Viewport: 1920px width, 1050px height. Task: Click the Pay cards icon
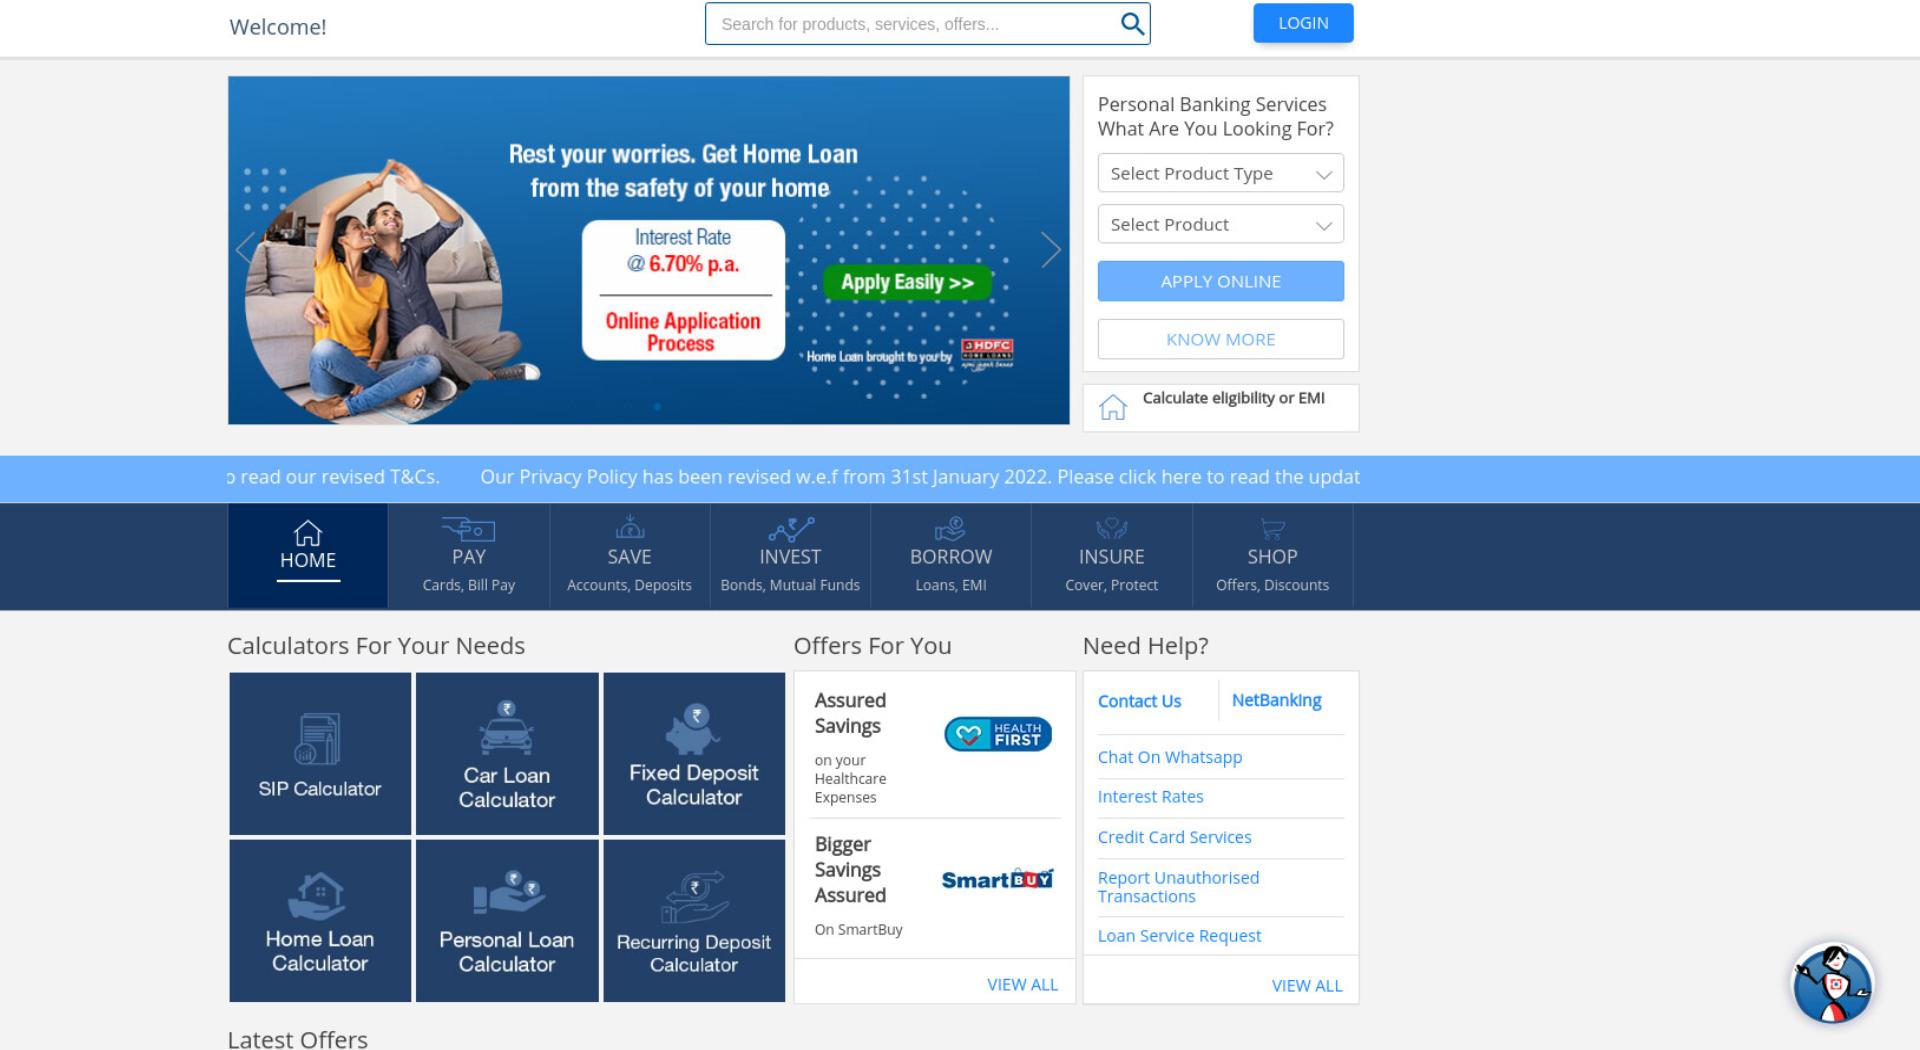[468, 528]
